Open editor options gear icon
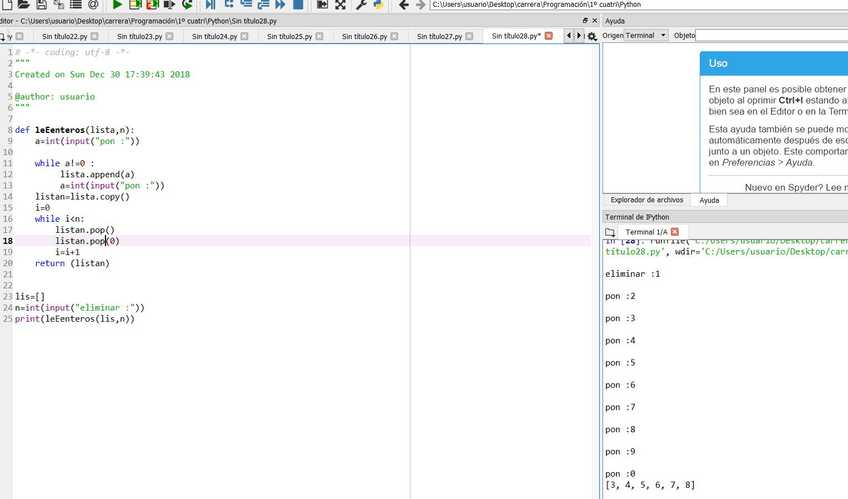 coord(592,36)
